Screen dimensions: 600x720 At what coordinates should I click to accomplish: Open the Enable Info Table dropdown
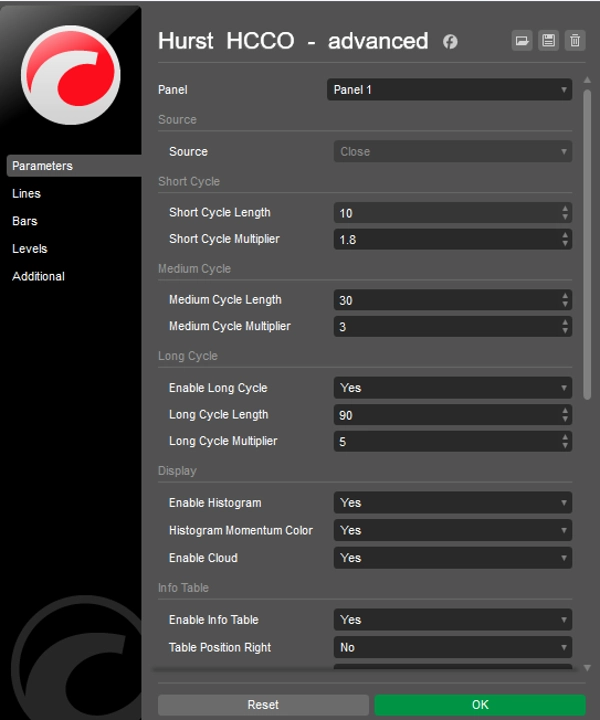[453, 619]
